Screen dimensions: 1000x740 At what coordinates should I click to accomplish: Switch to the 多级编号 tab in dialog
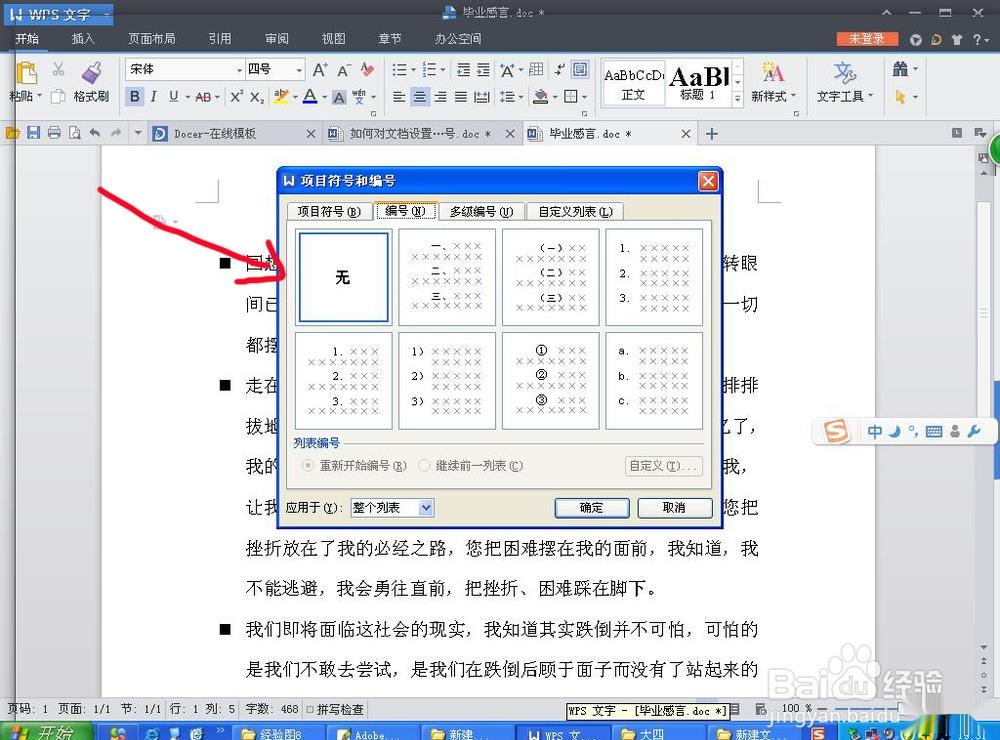coord(482,211)
